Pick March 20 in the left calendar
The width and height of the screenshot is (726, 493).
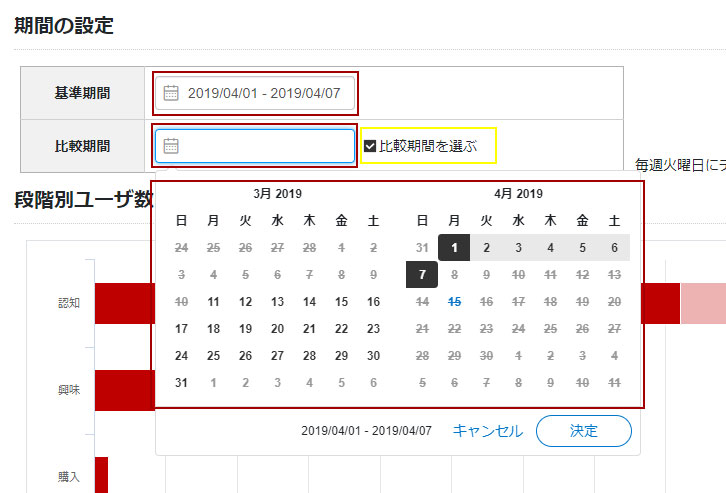277,329
